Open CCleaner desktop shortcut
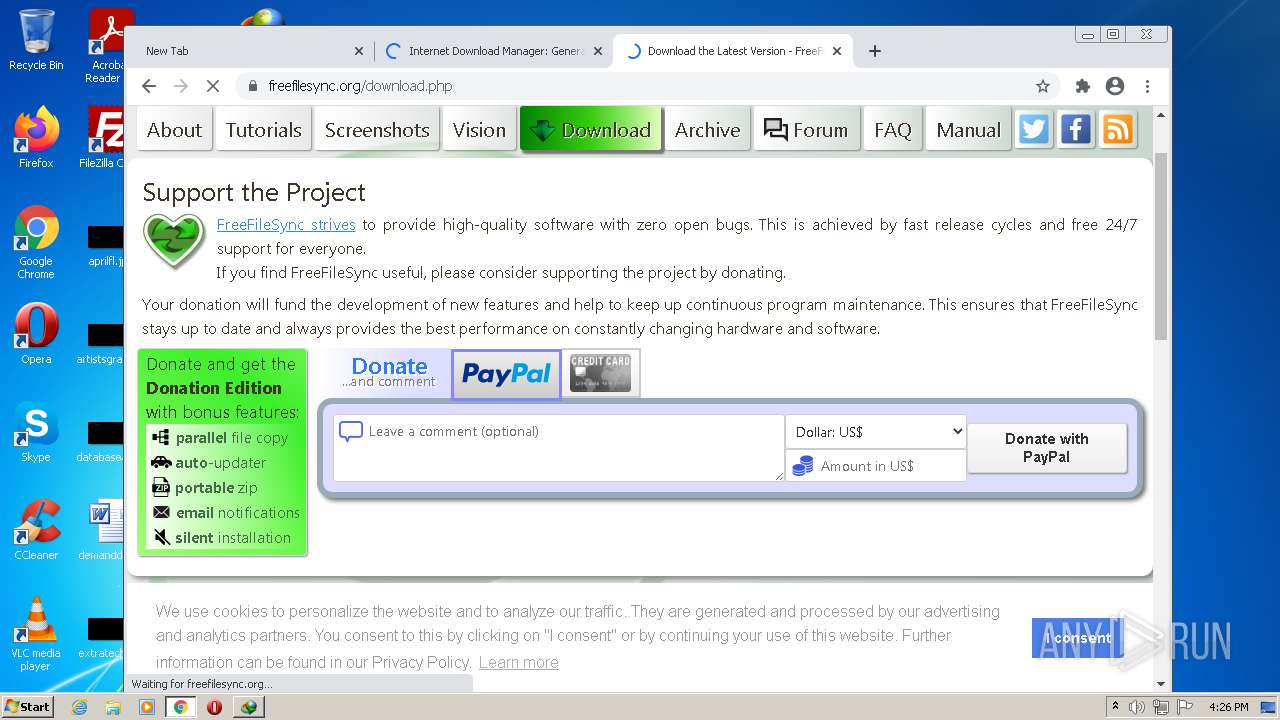 pyautogui.click(x=36, y=530)
